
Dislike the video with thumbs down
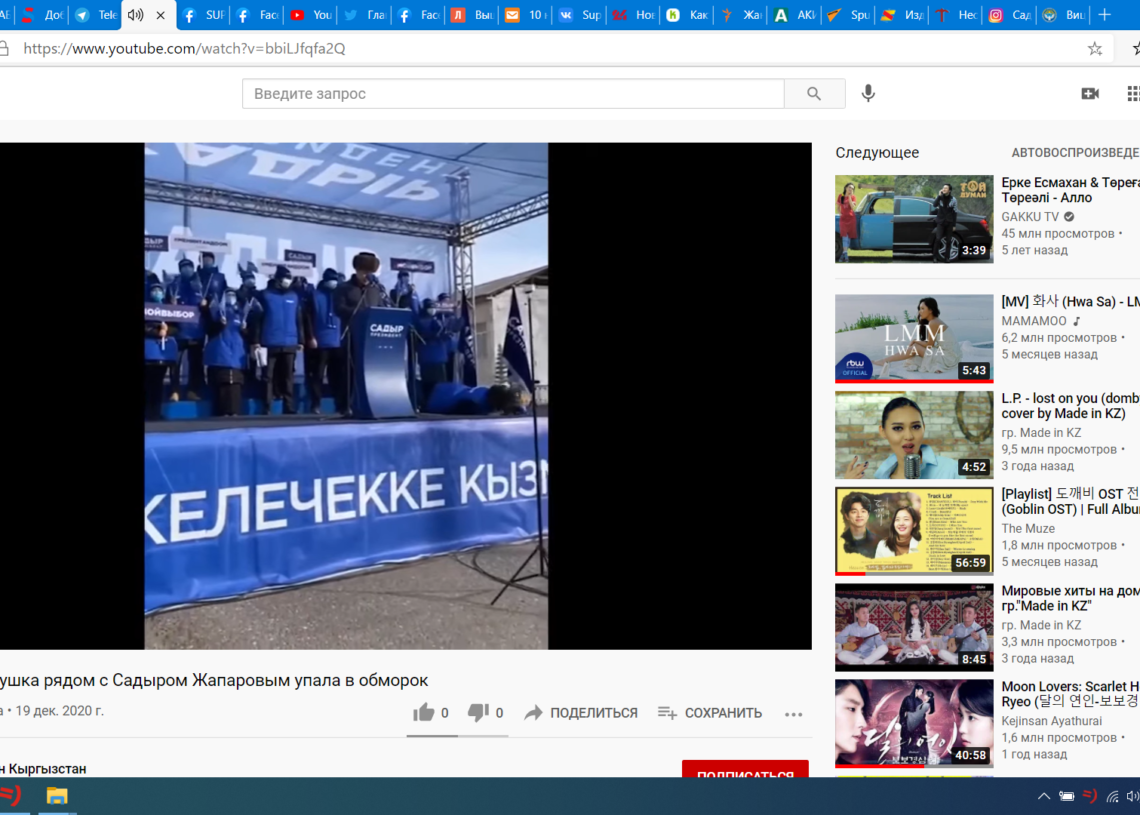(478, 713)
